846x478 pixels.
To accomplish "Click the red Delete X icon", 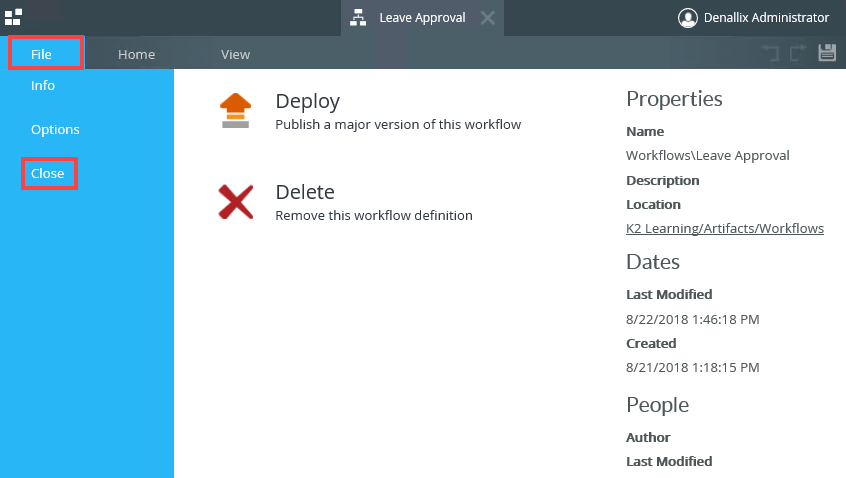I will pyautogui.click(x=236, y=202).
